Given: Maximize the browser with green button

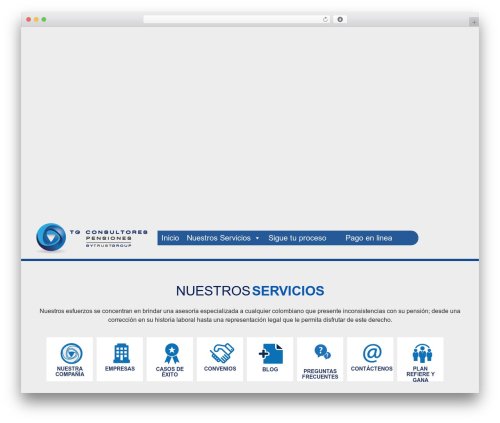Looking at the screenshot, I should click(x=44, y=19).
